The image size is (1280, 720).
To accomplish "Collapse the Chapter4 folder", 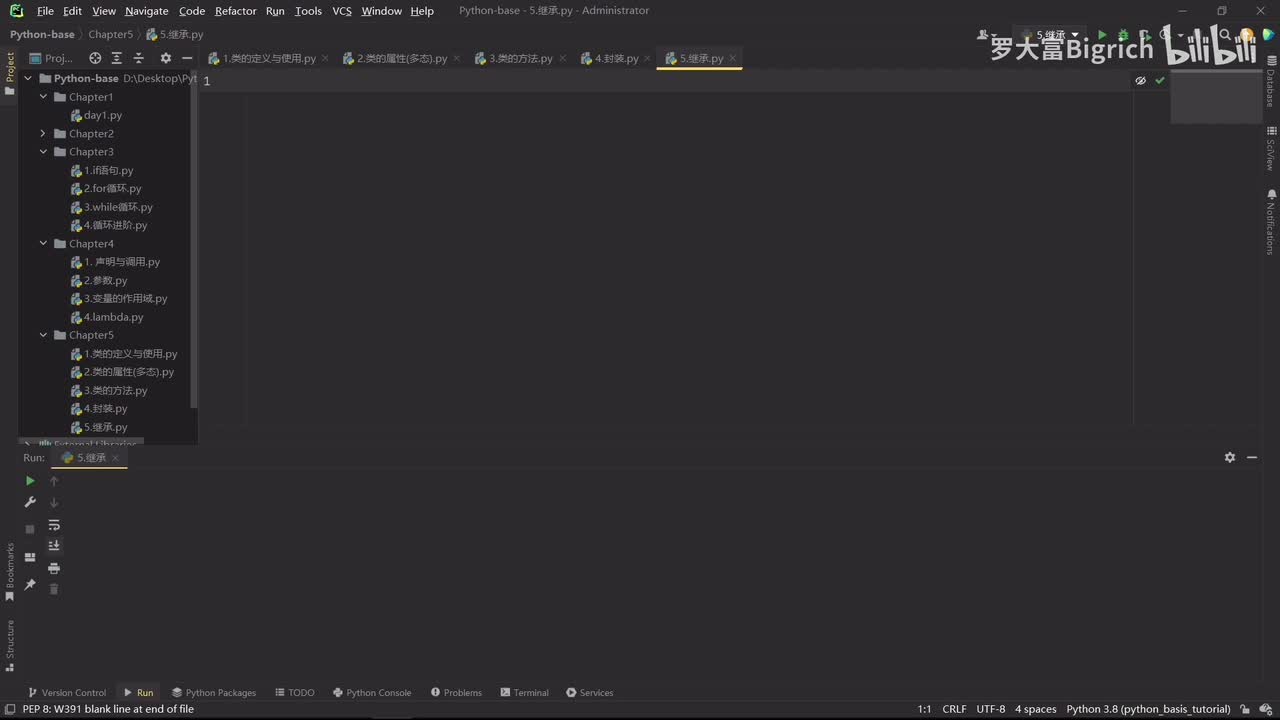I will coord(43,244).
